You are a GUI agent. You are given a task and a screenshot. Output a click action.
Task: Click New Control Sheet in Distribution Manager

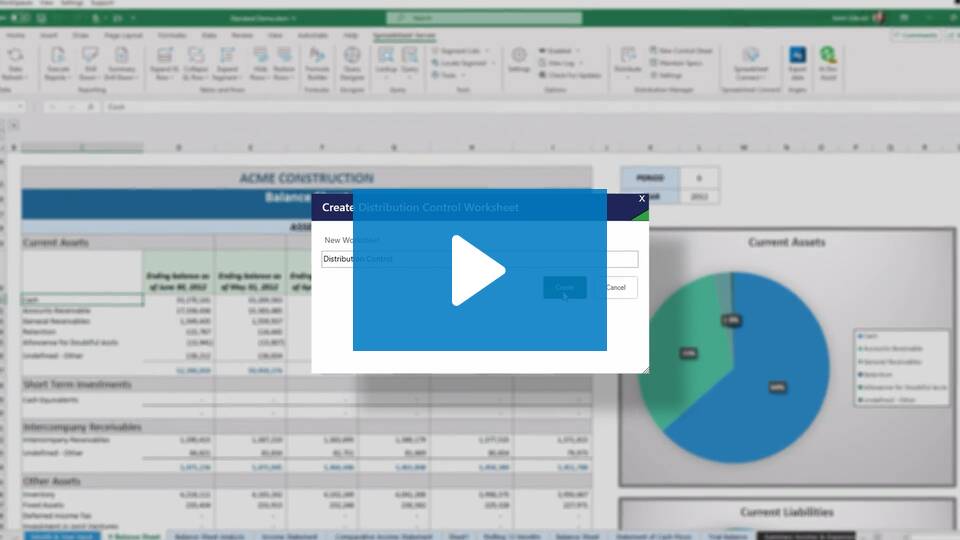tap(681, 50)
